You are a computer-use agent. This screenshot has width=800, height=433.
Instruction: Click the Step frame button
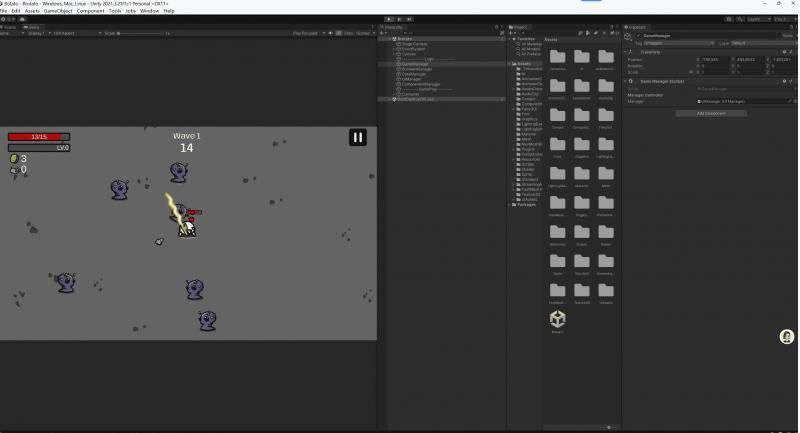(410, 18)
